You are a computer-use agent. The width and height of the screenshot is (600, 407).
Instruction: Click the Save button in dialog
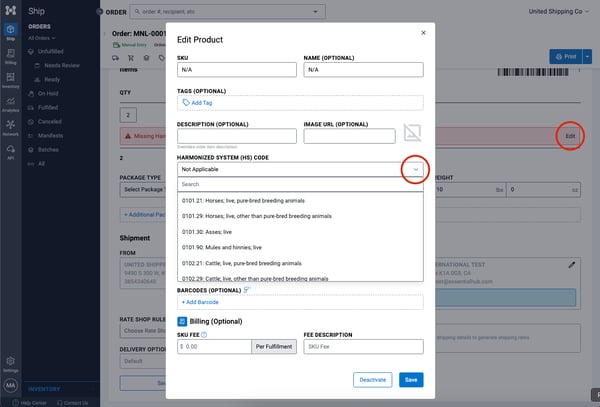click(410, 379)
